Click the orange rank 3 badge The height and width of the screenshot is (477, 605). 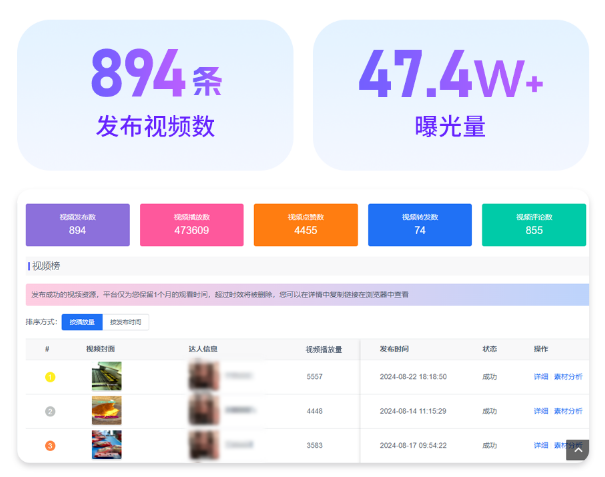pos(50,445)
